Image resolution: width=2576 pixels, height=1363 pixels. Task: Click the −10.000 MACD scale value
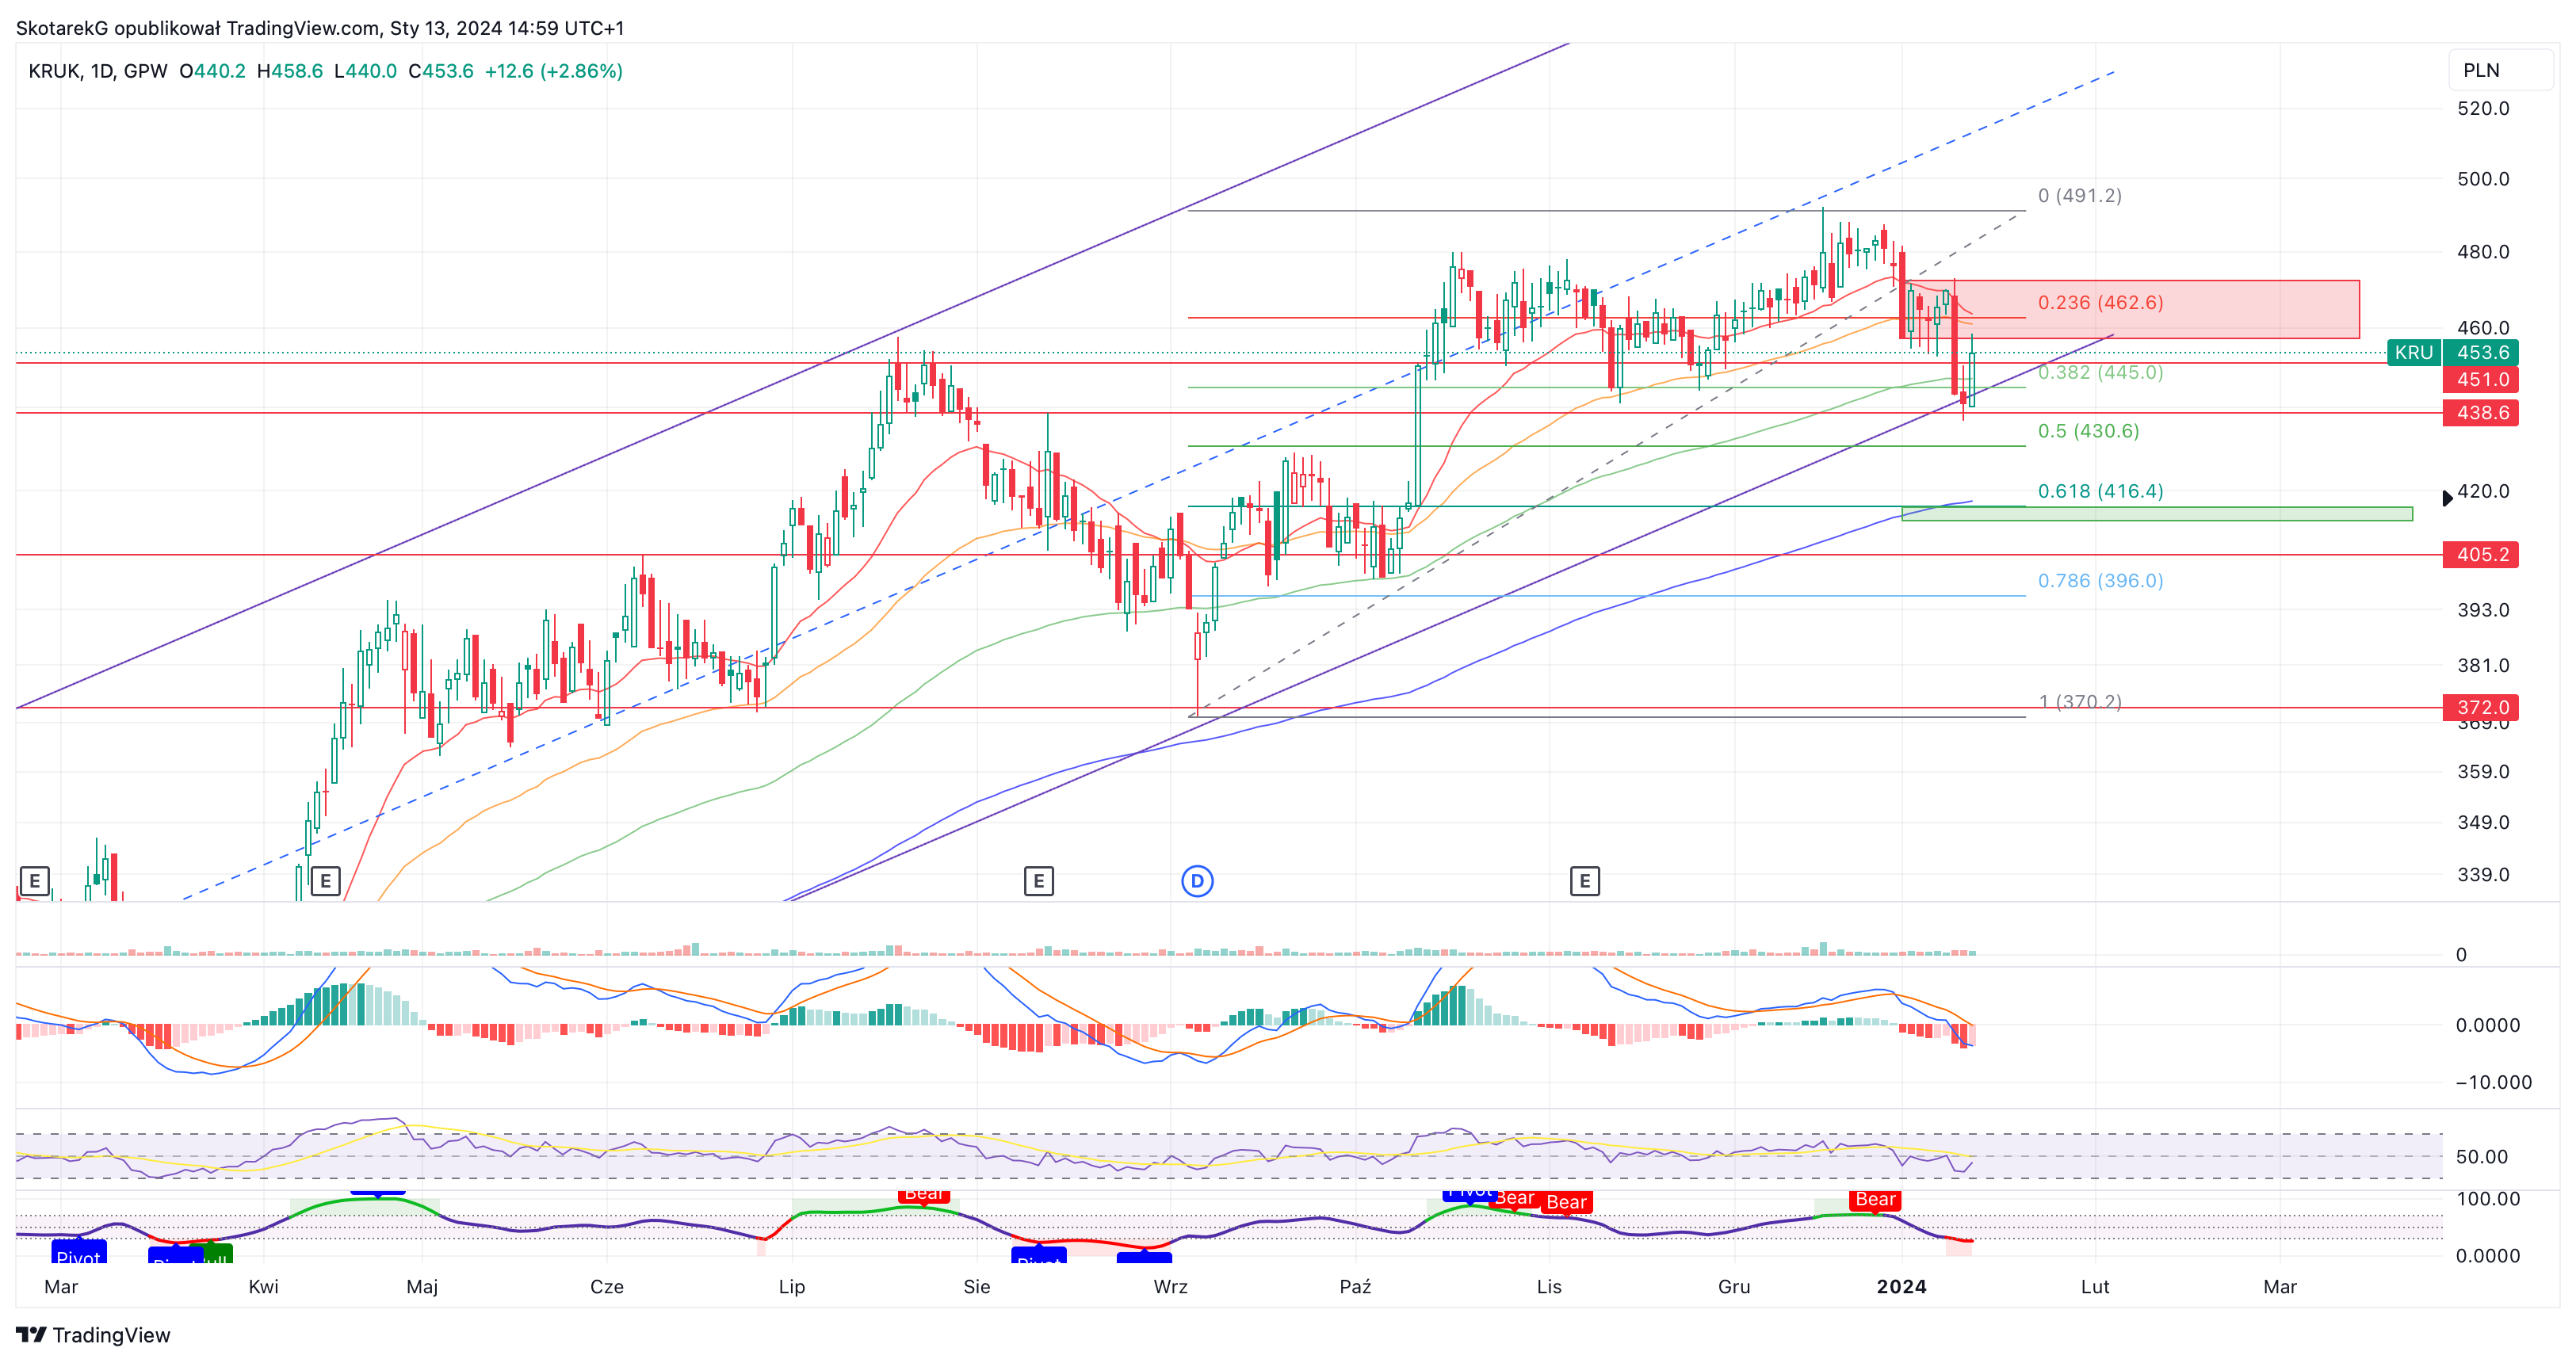2494,1083
